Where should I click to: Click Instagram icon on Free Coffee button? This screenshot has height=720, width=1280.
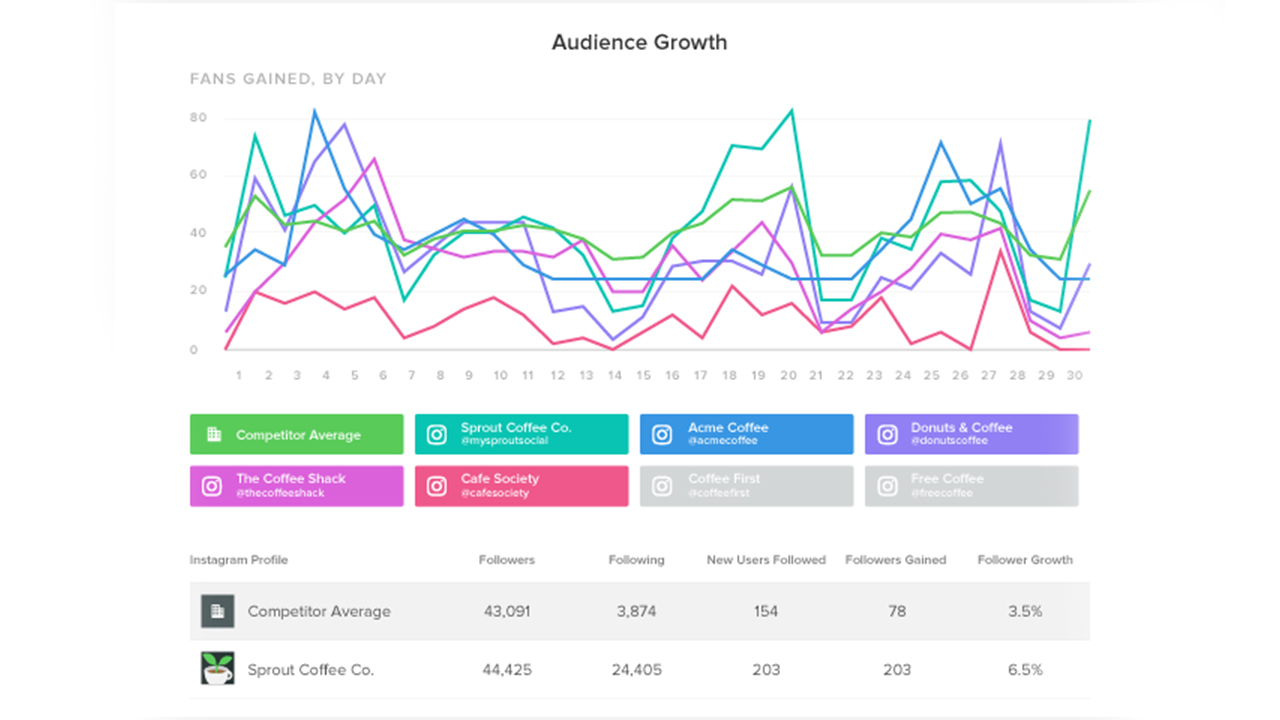point(887,486)
